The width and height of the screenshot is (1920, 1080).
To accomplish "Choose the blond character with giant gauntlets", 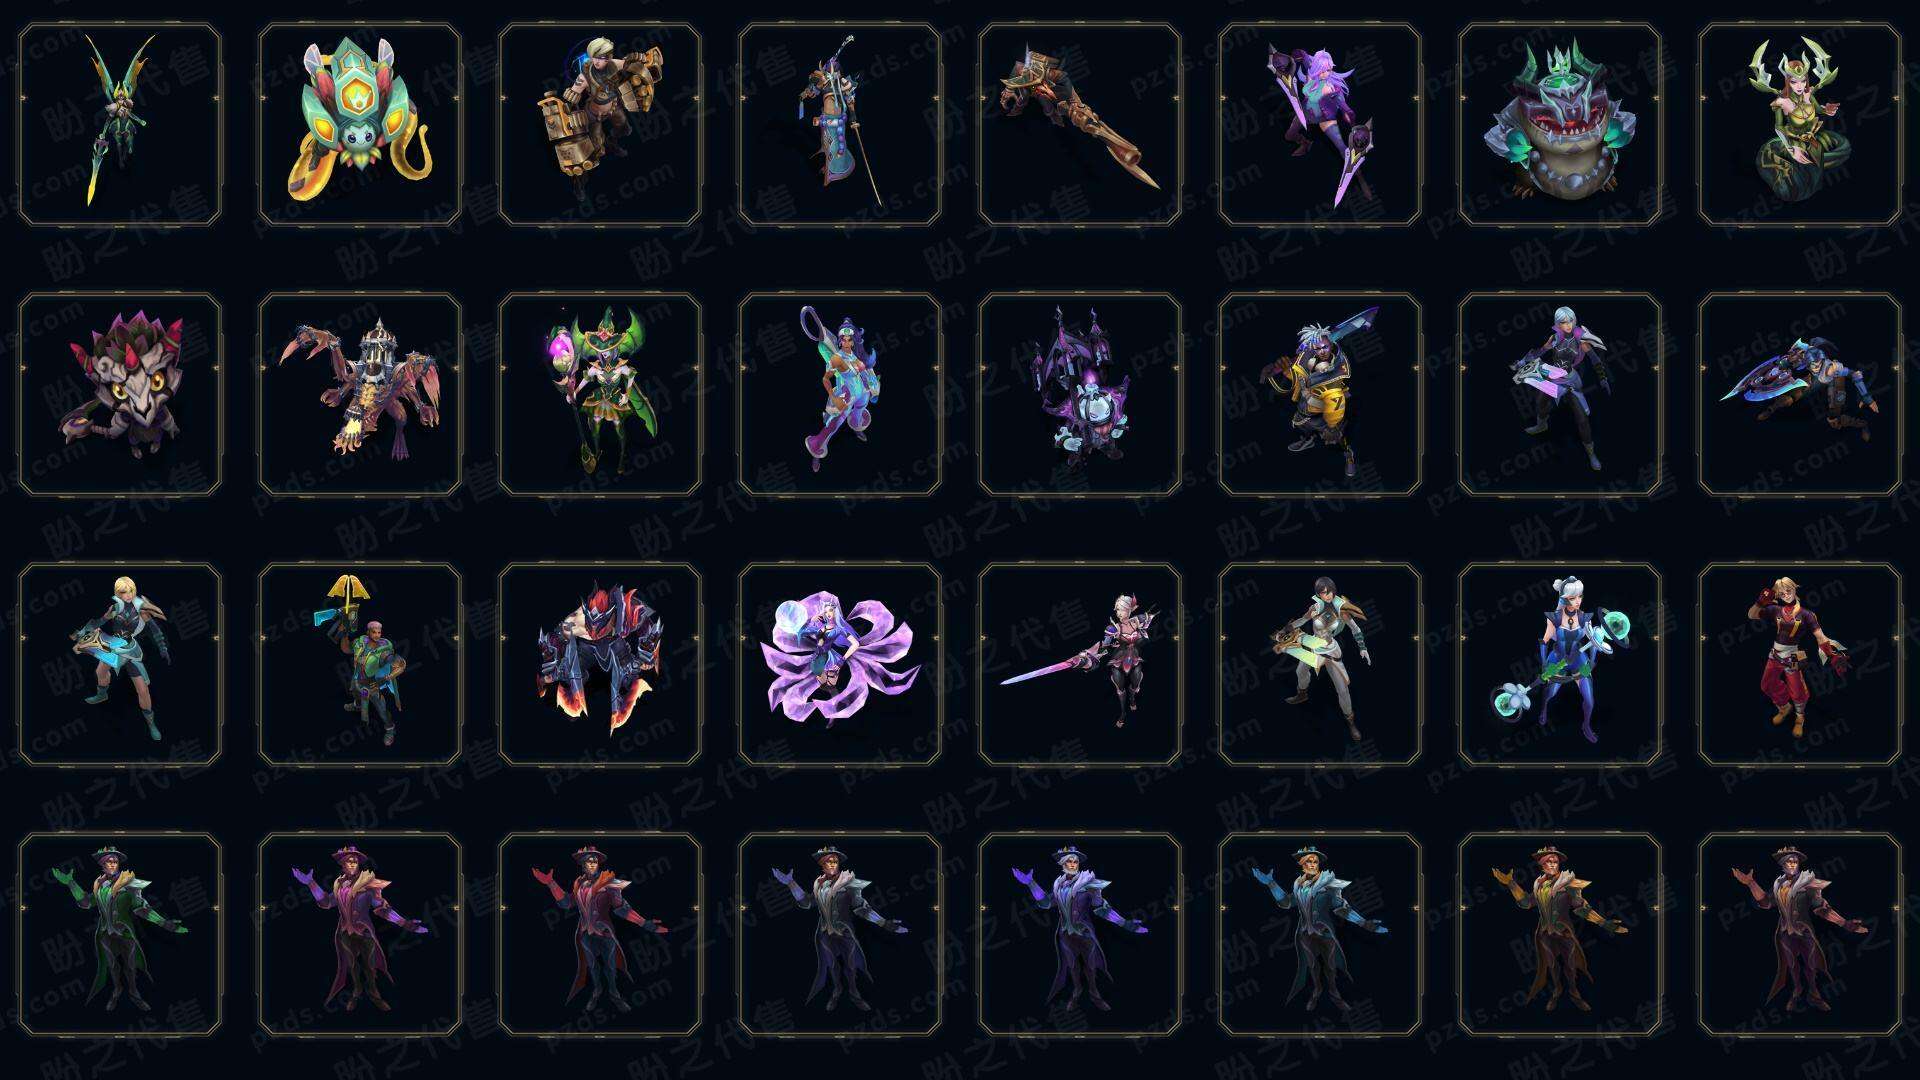I will coord(600,124).
